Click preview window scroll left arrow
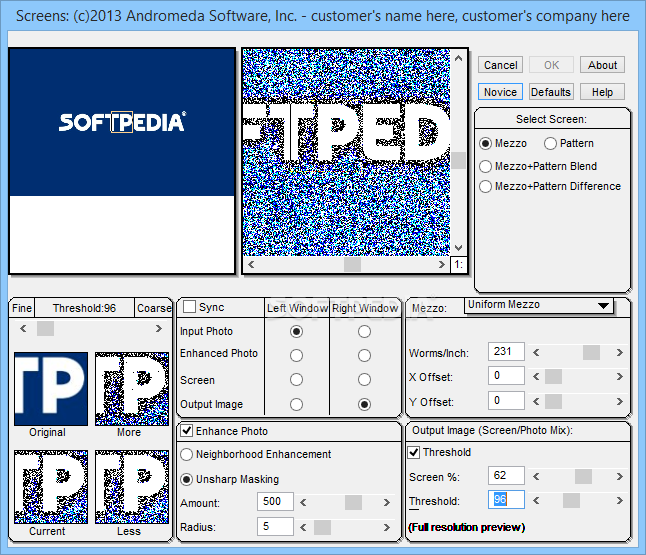This screenshot has width=646, height=555. pyautogui.click(x=251, y=265)
